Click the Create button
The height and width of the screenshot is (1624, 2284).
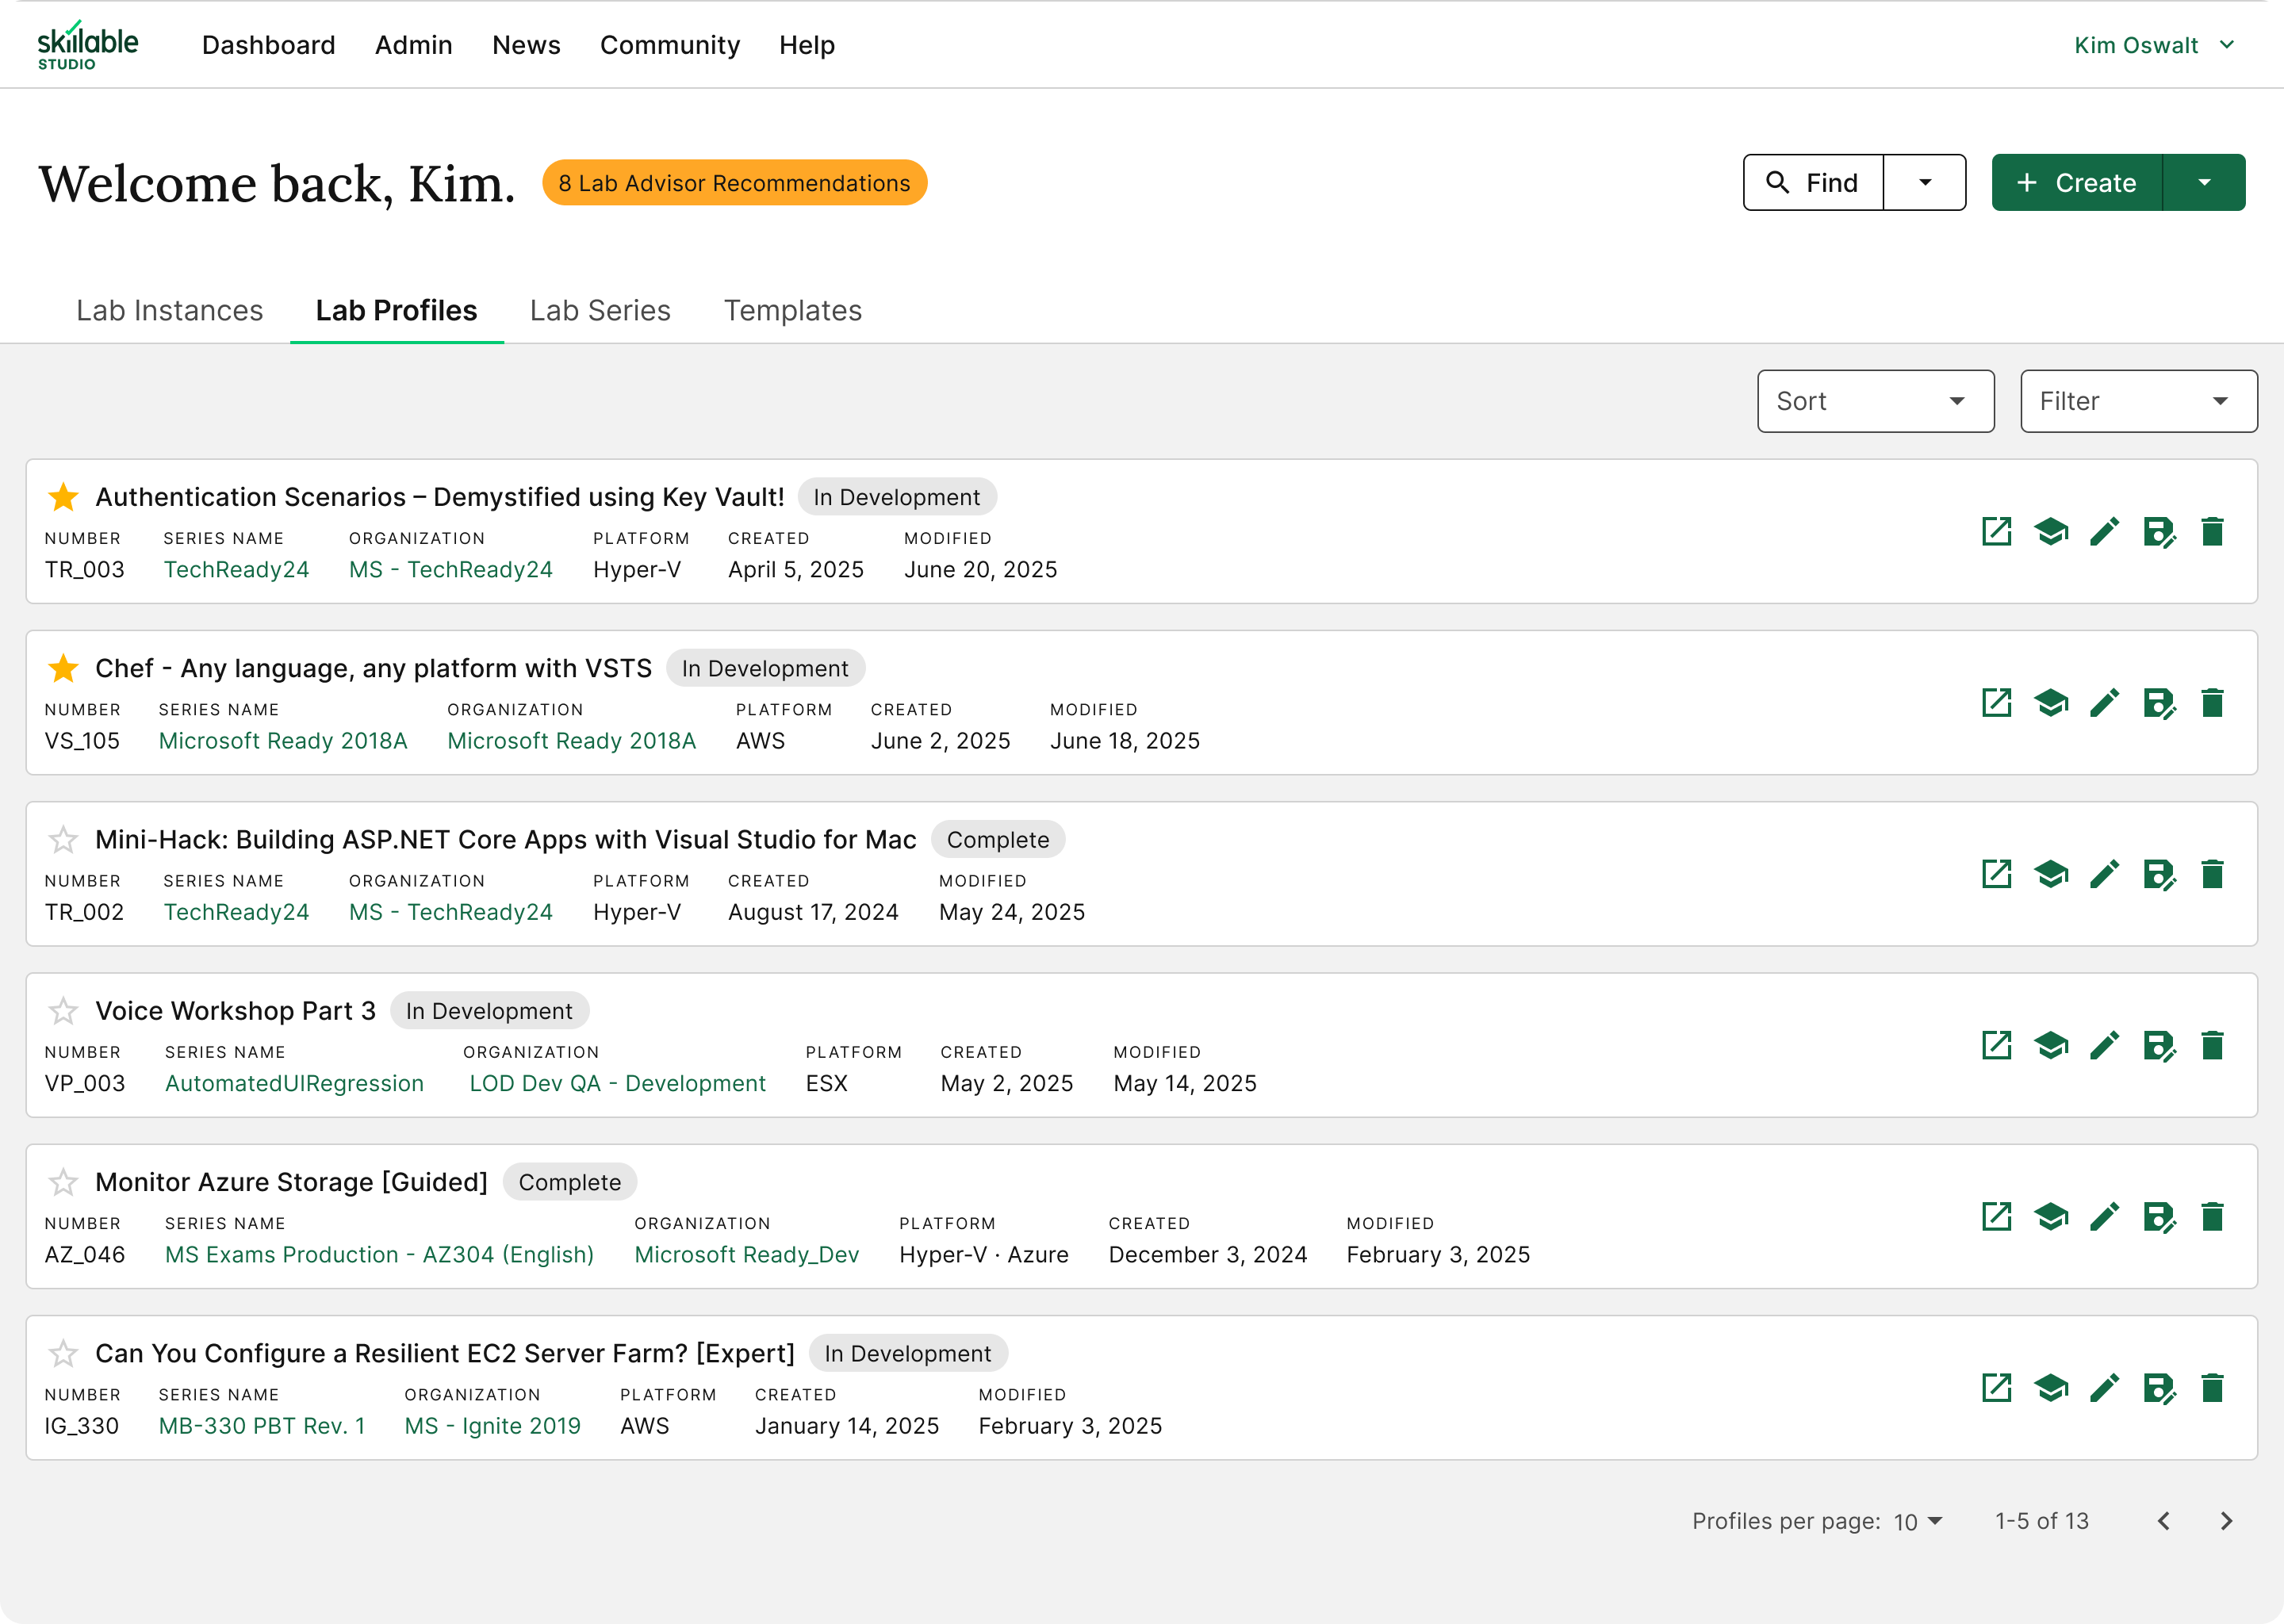2076,182
